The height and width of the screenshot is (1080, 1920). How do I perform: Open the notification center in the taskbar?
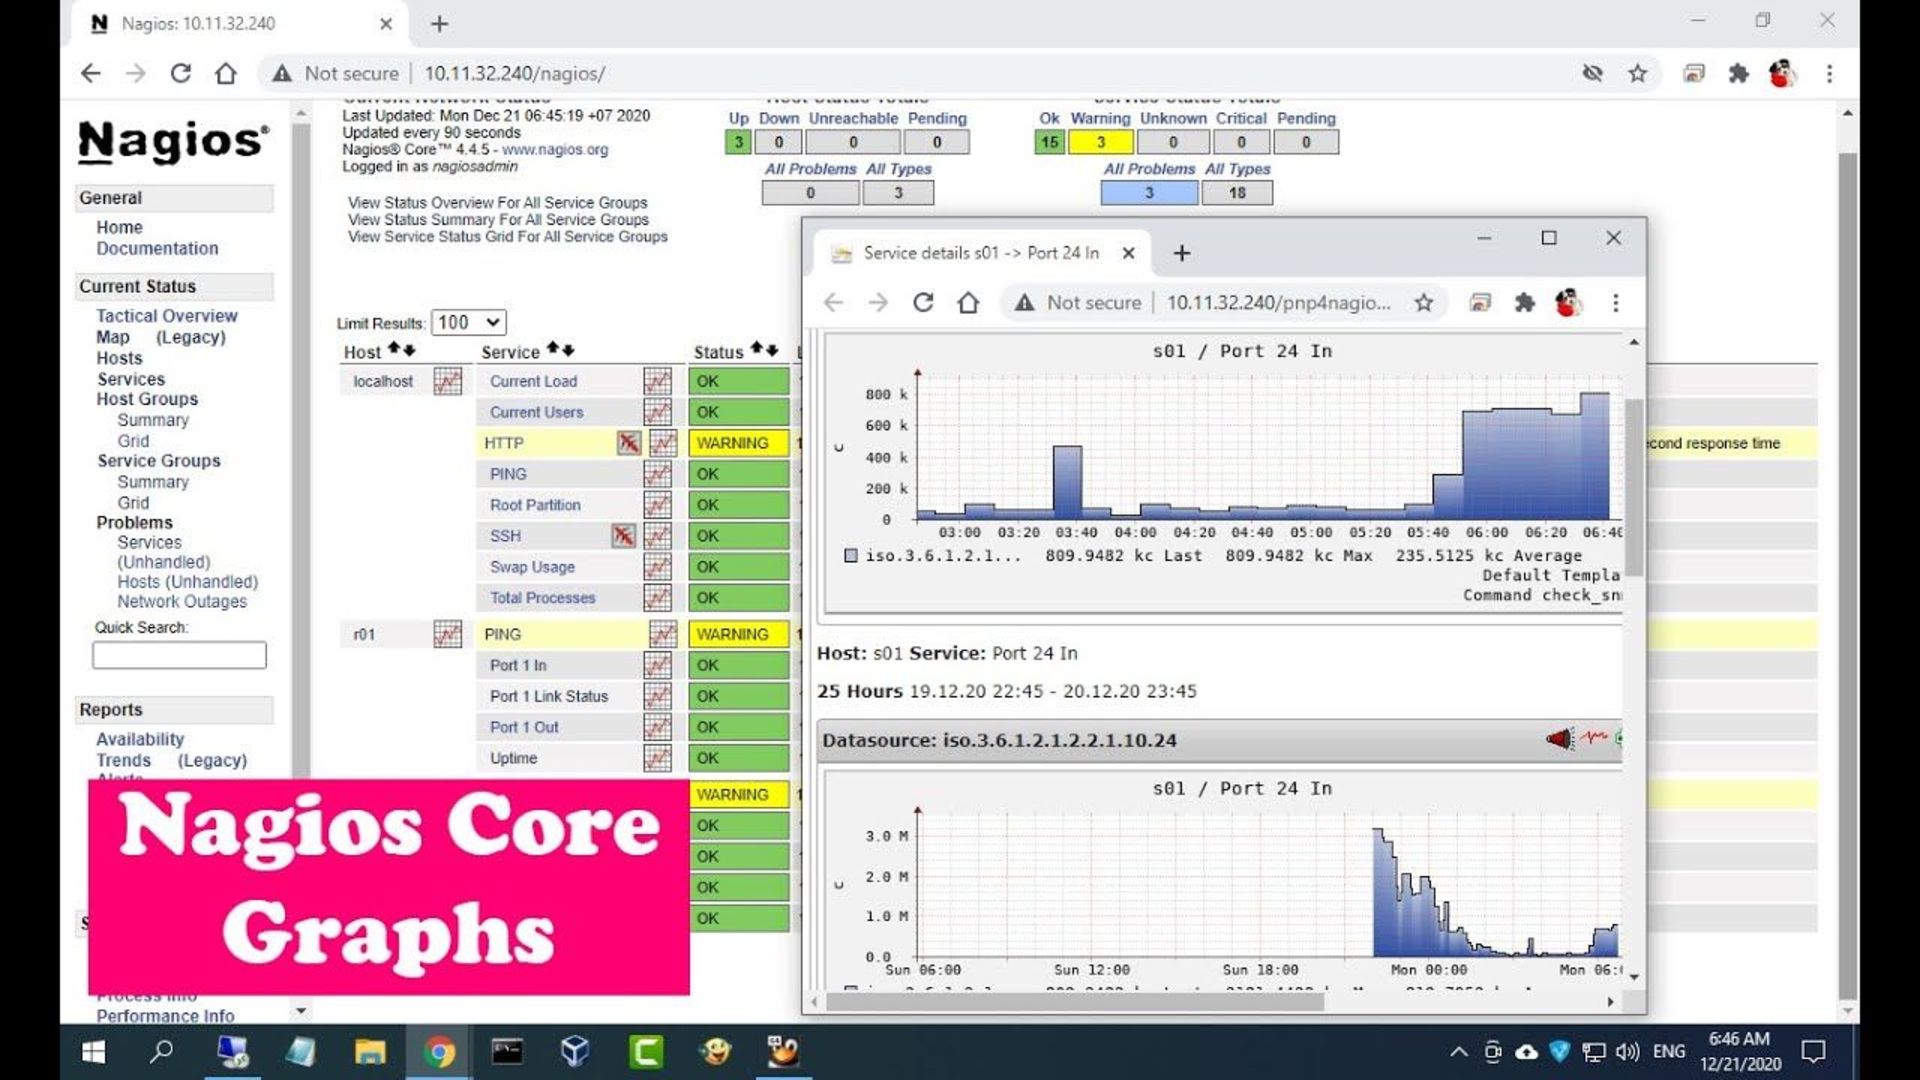[1813, 1051]
